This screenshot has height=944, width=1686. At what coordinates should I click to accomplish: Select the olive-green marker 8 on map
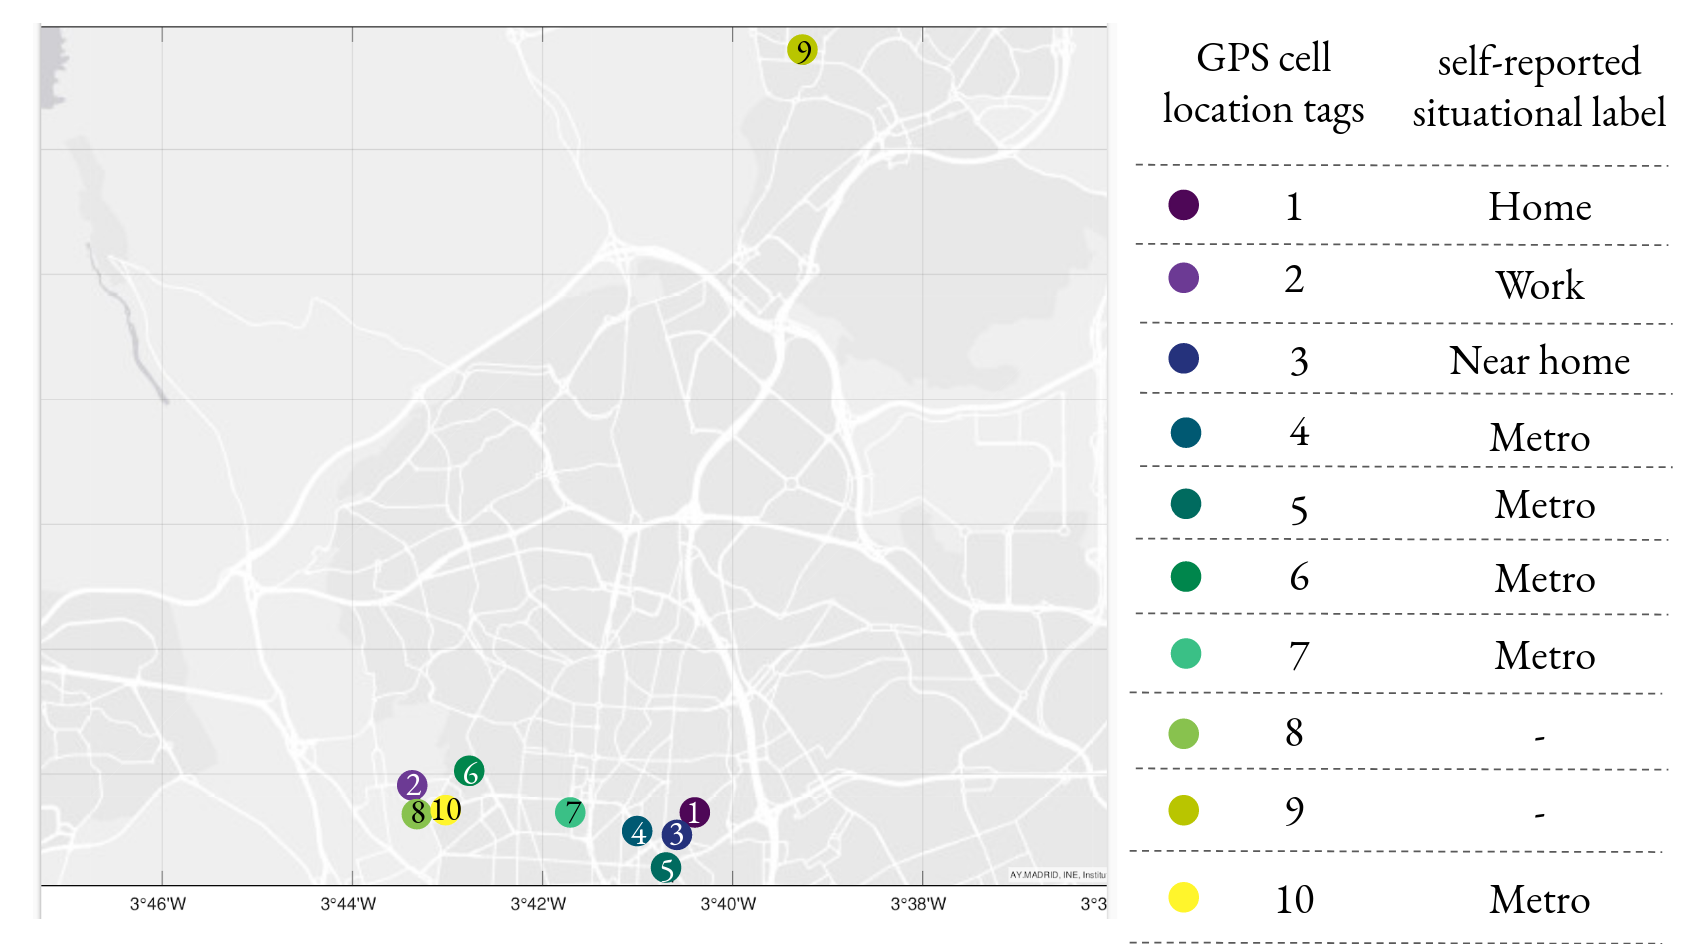415,813
